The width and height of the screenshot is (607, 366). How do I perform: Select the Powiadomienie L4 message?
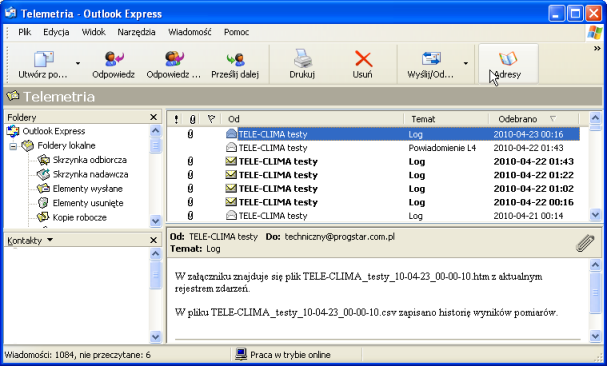click(x=374, y=148)
